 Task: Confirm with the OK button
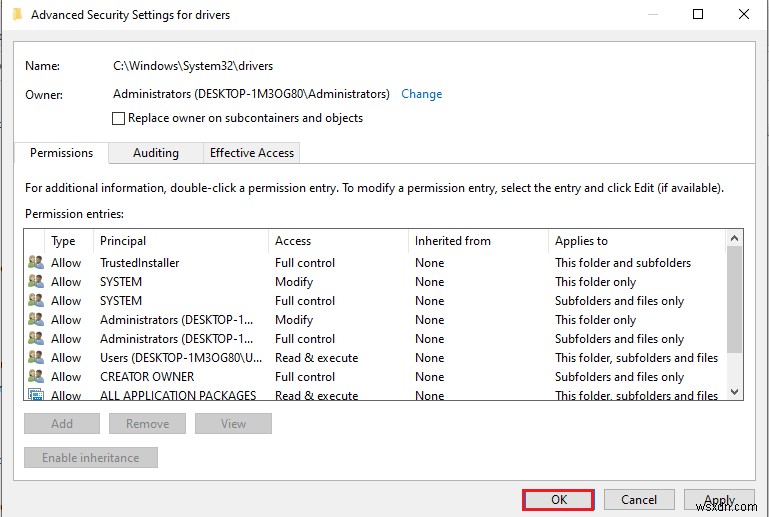click(x=559, y=500)
